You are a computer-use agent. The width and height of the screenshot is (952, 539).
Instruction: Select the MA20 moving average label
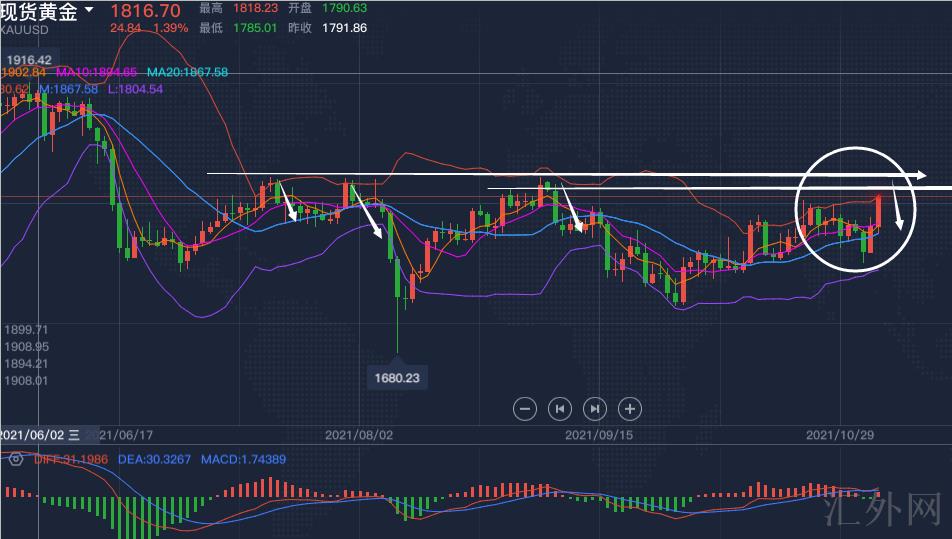[187, 73]
